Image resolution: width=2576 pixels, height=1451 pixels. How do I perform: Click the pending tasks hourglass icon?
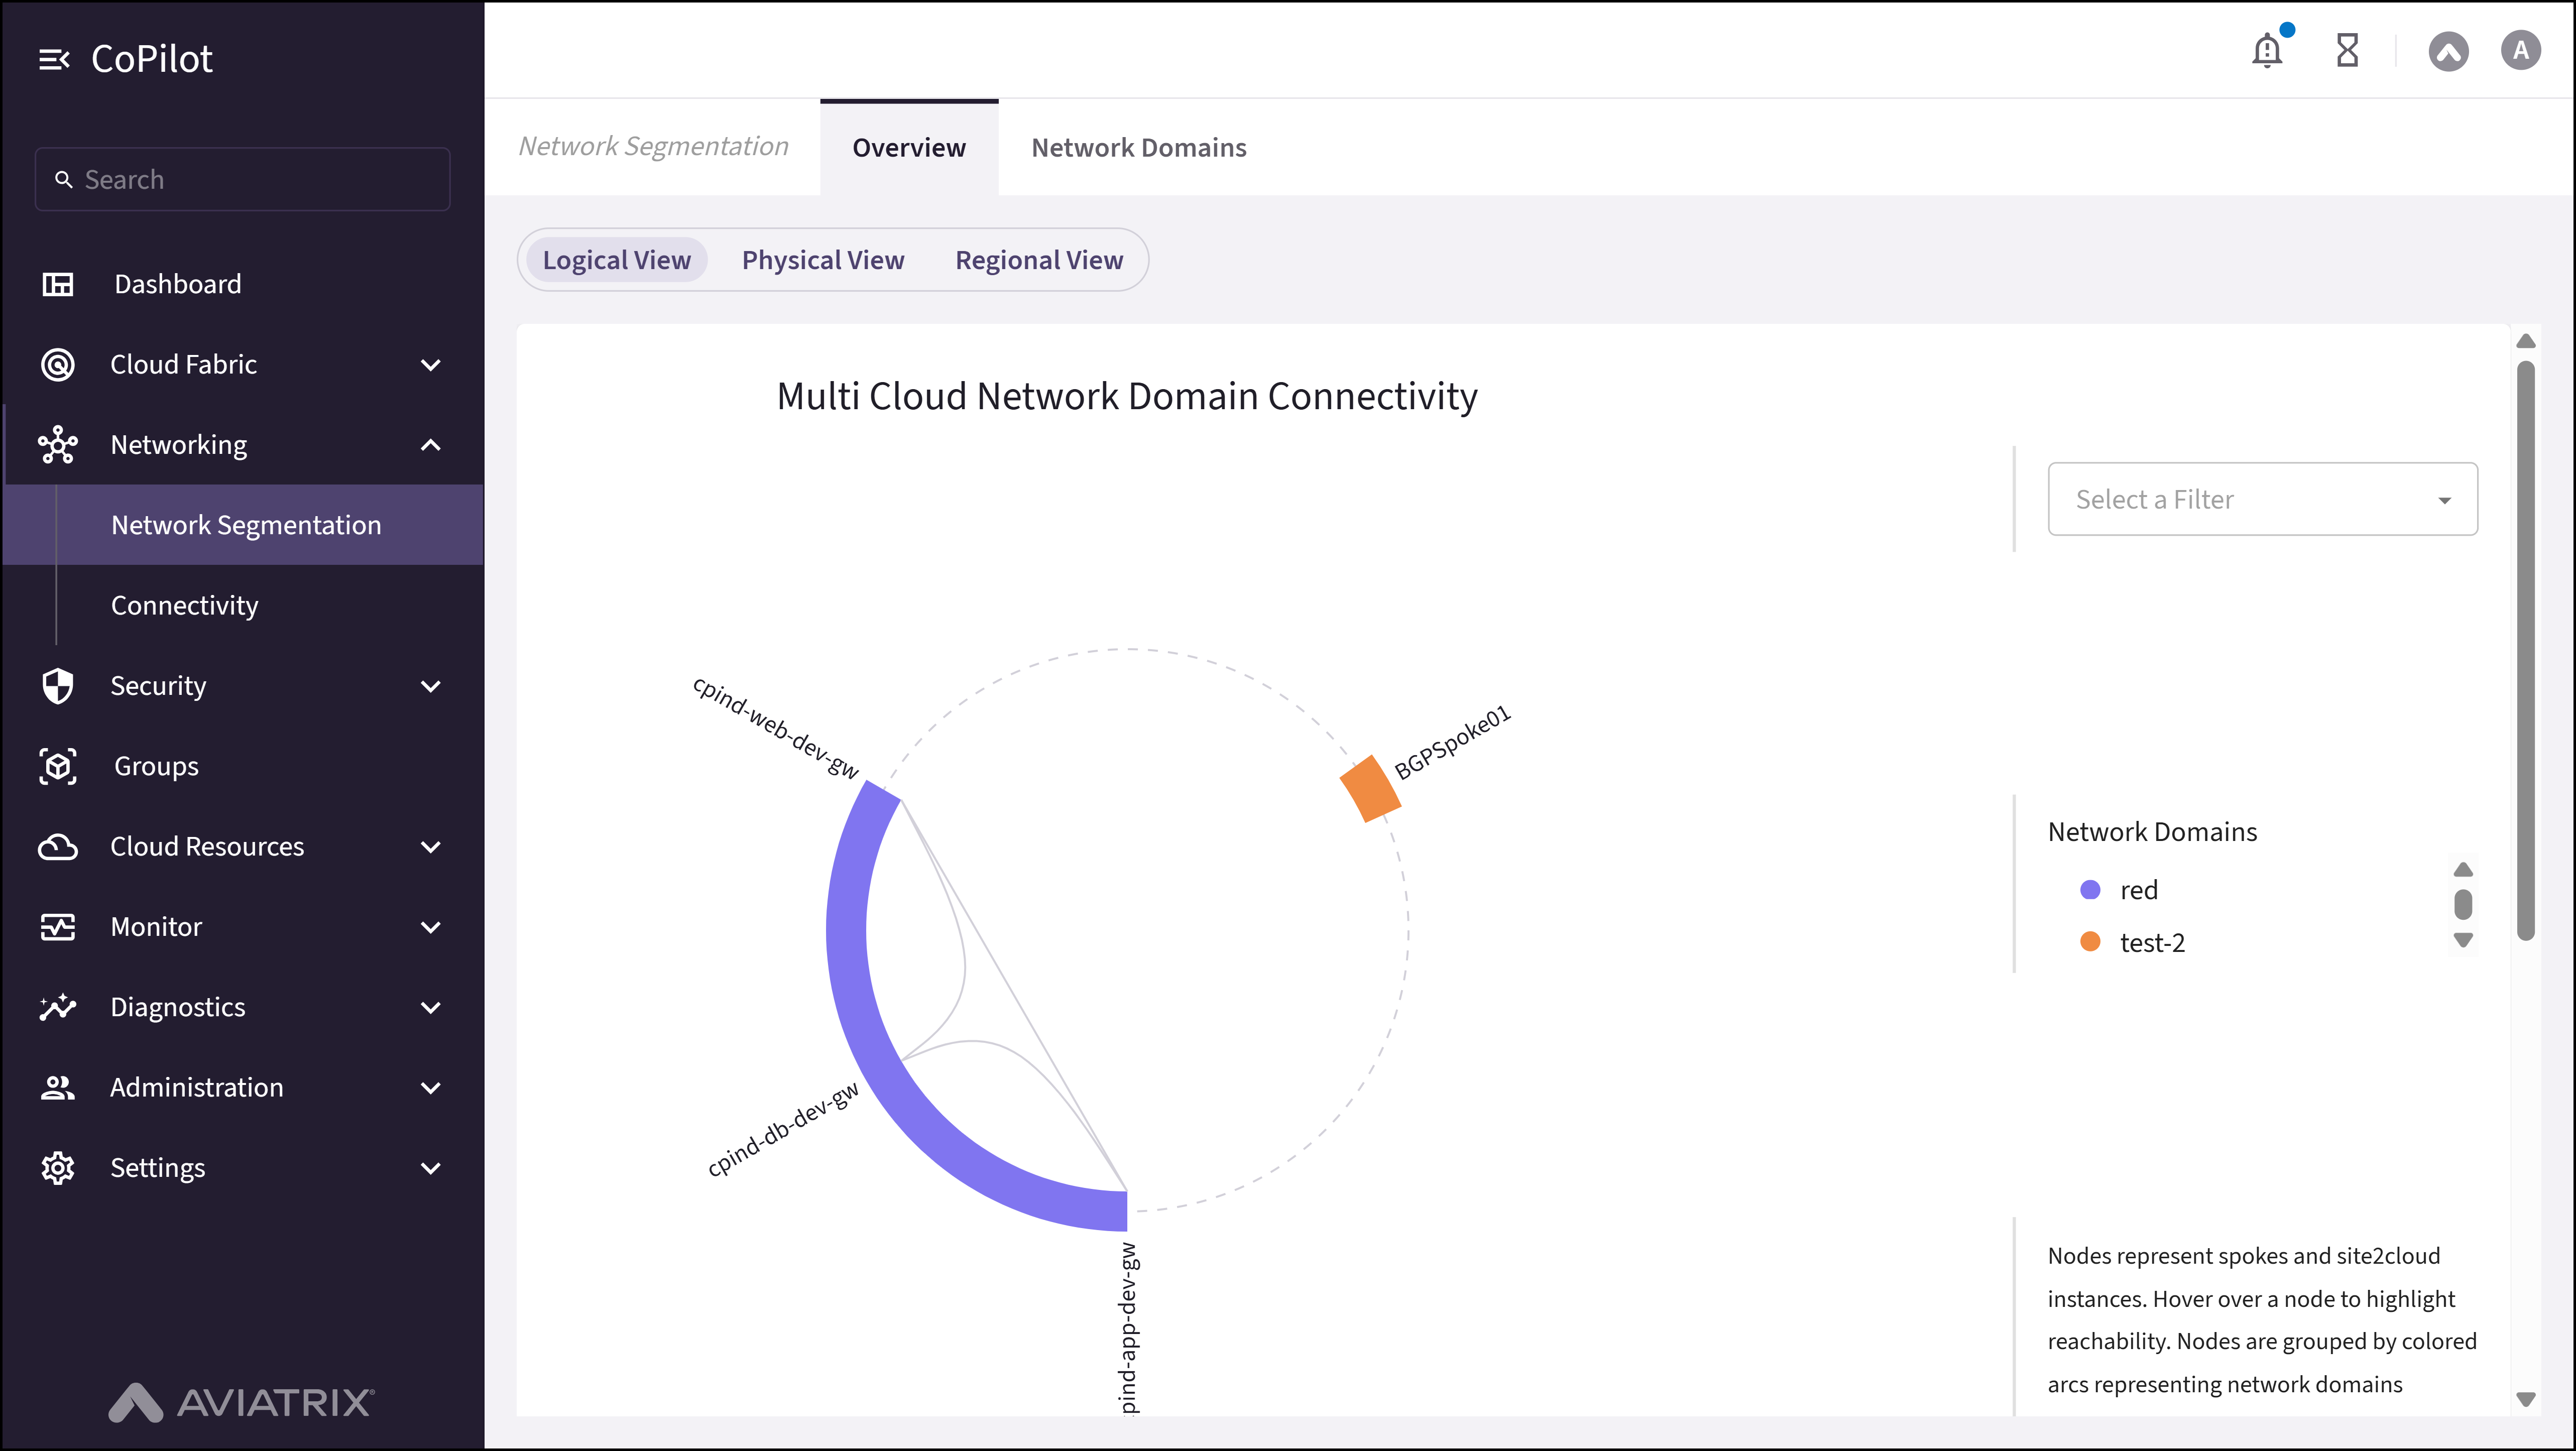click(x=2347, y=50)
